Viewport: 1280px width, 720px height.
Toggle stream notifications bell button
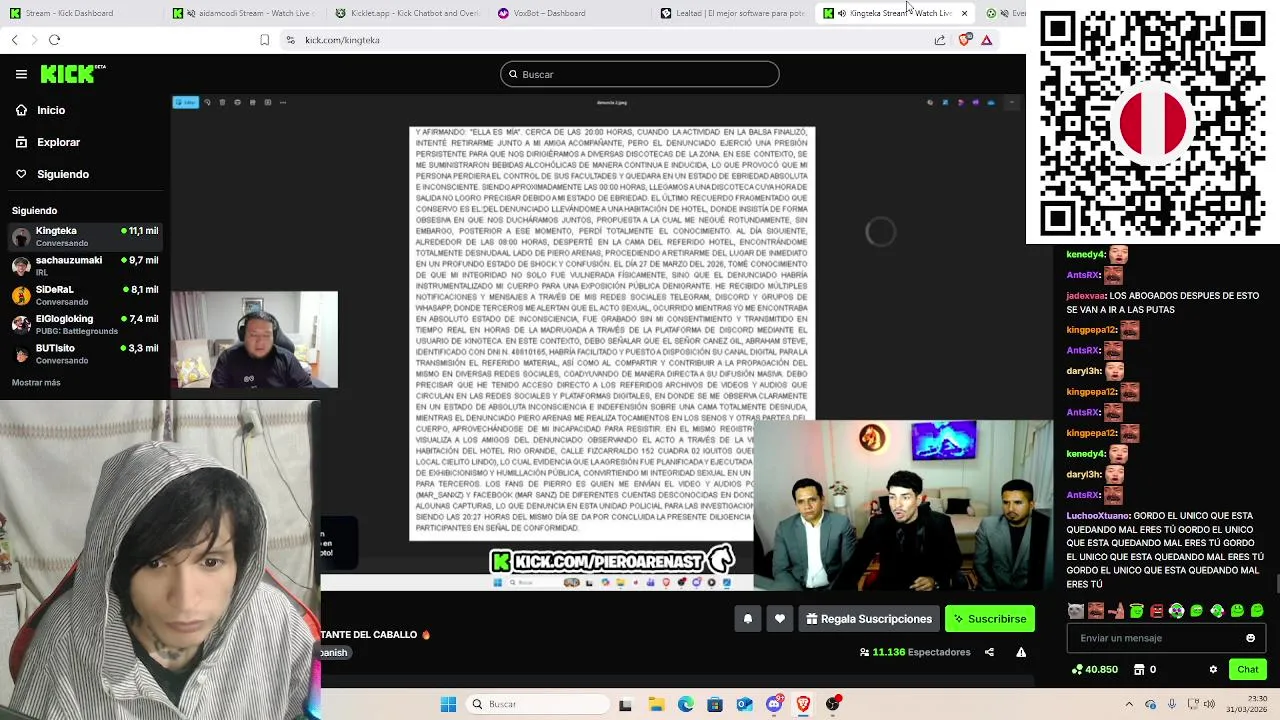coord(747,619)
